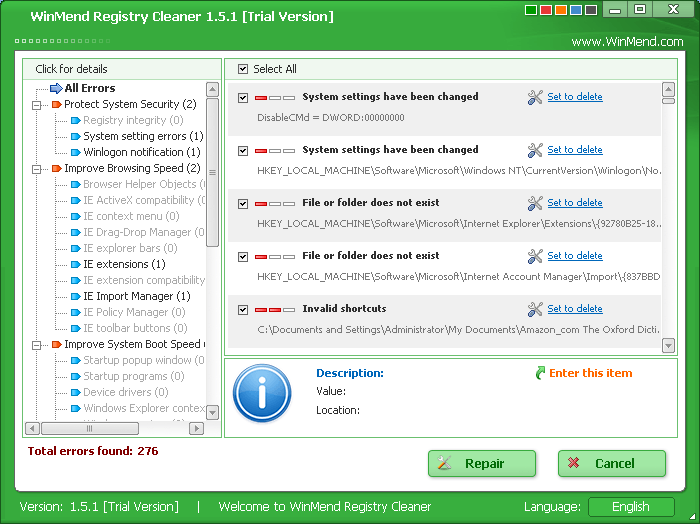
Task: Click blue tag icon of Startup popup window
Action: pyautogui.click(x=75, y=361)
